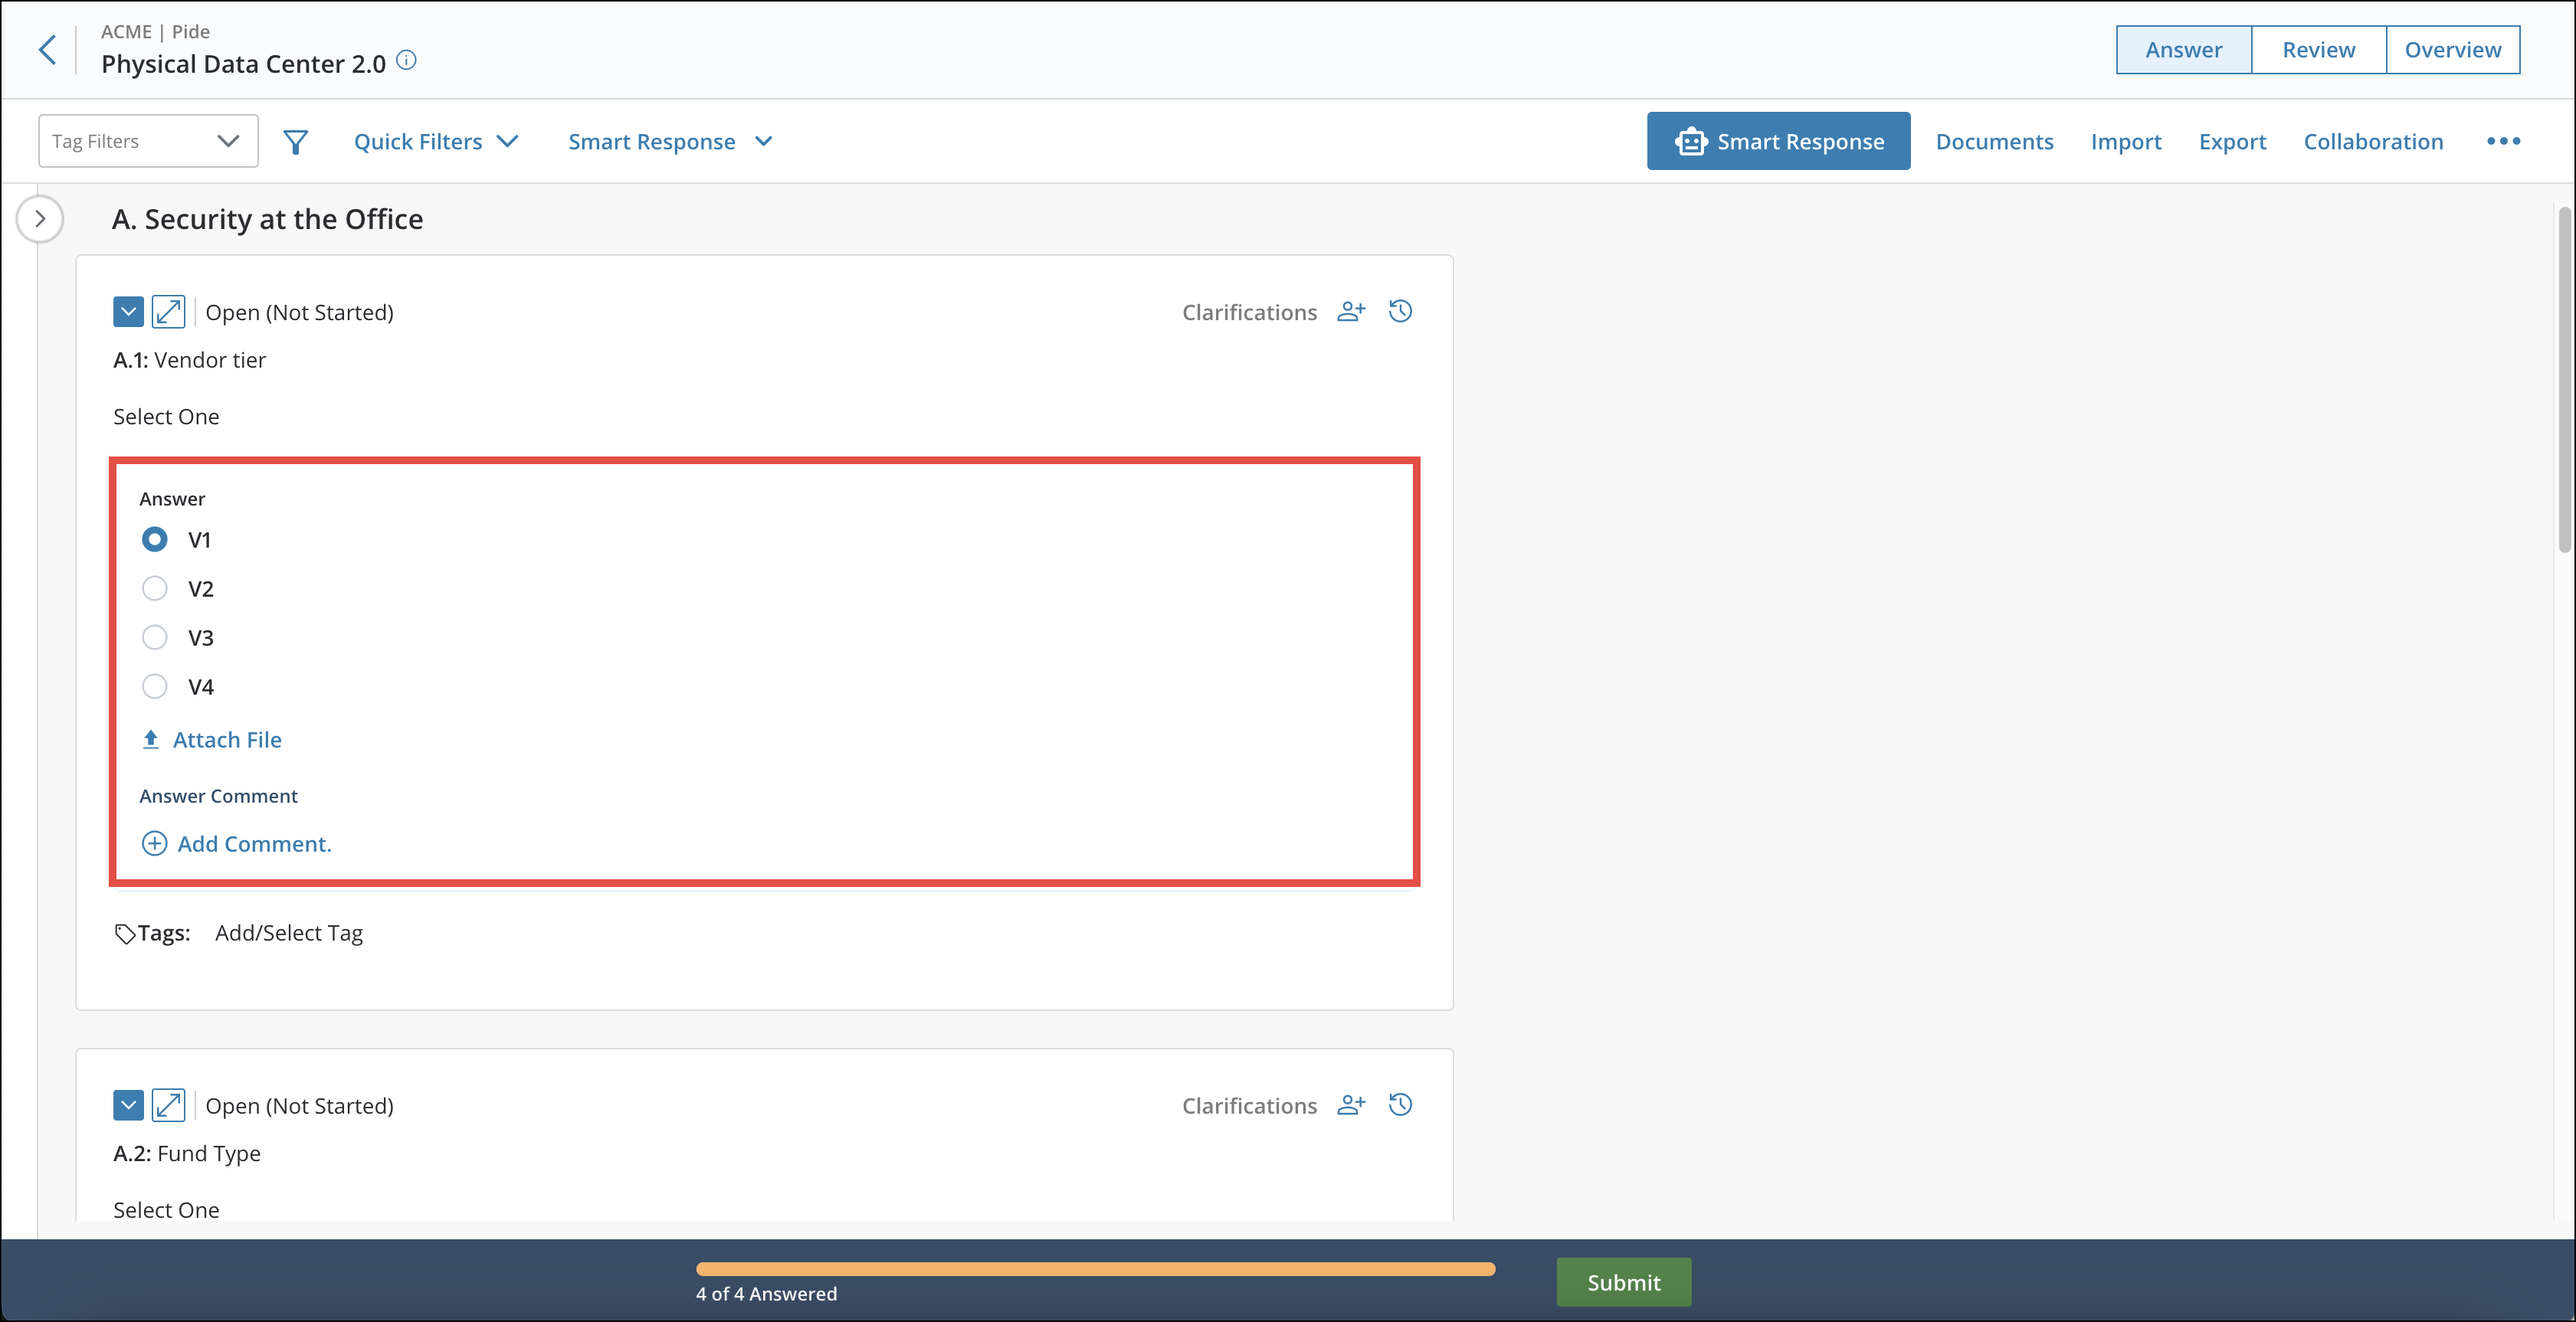Click the answered progress bar
Image resolution: width=2576 pixels, height=1322 pixels.
tap(1095, 1268)
